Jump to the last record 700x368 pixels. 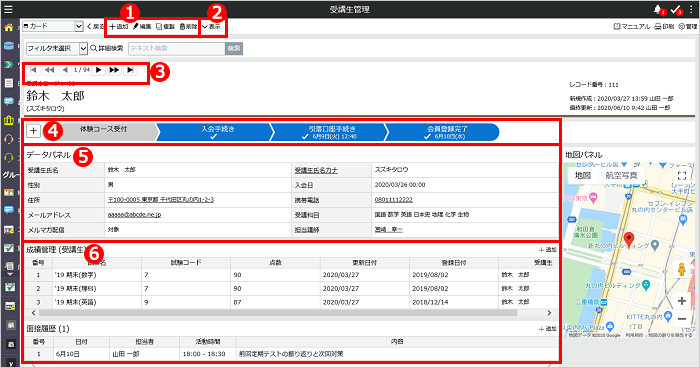[130, 70]
